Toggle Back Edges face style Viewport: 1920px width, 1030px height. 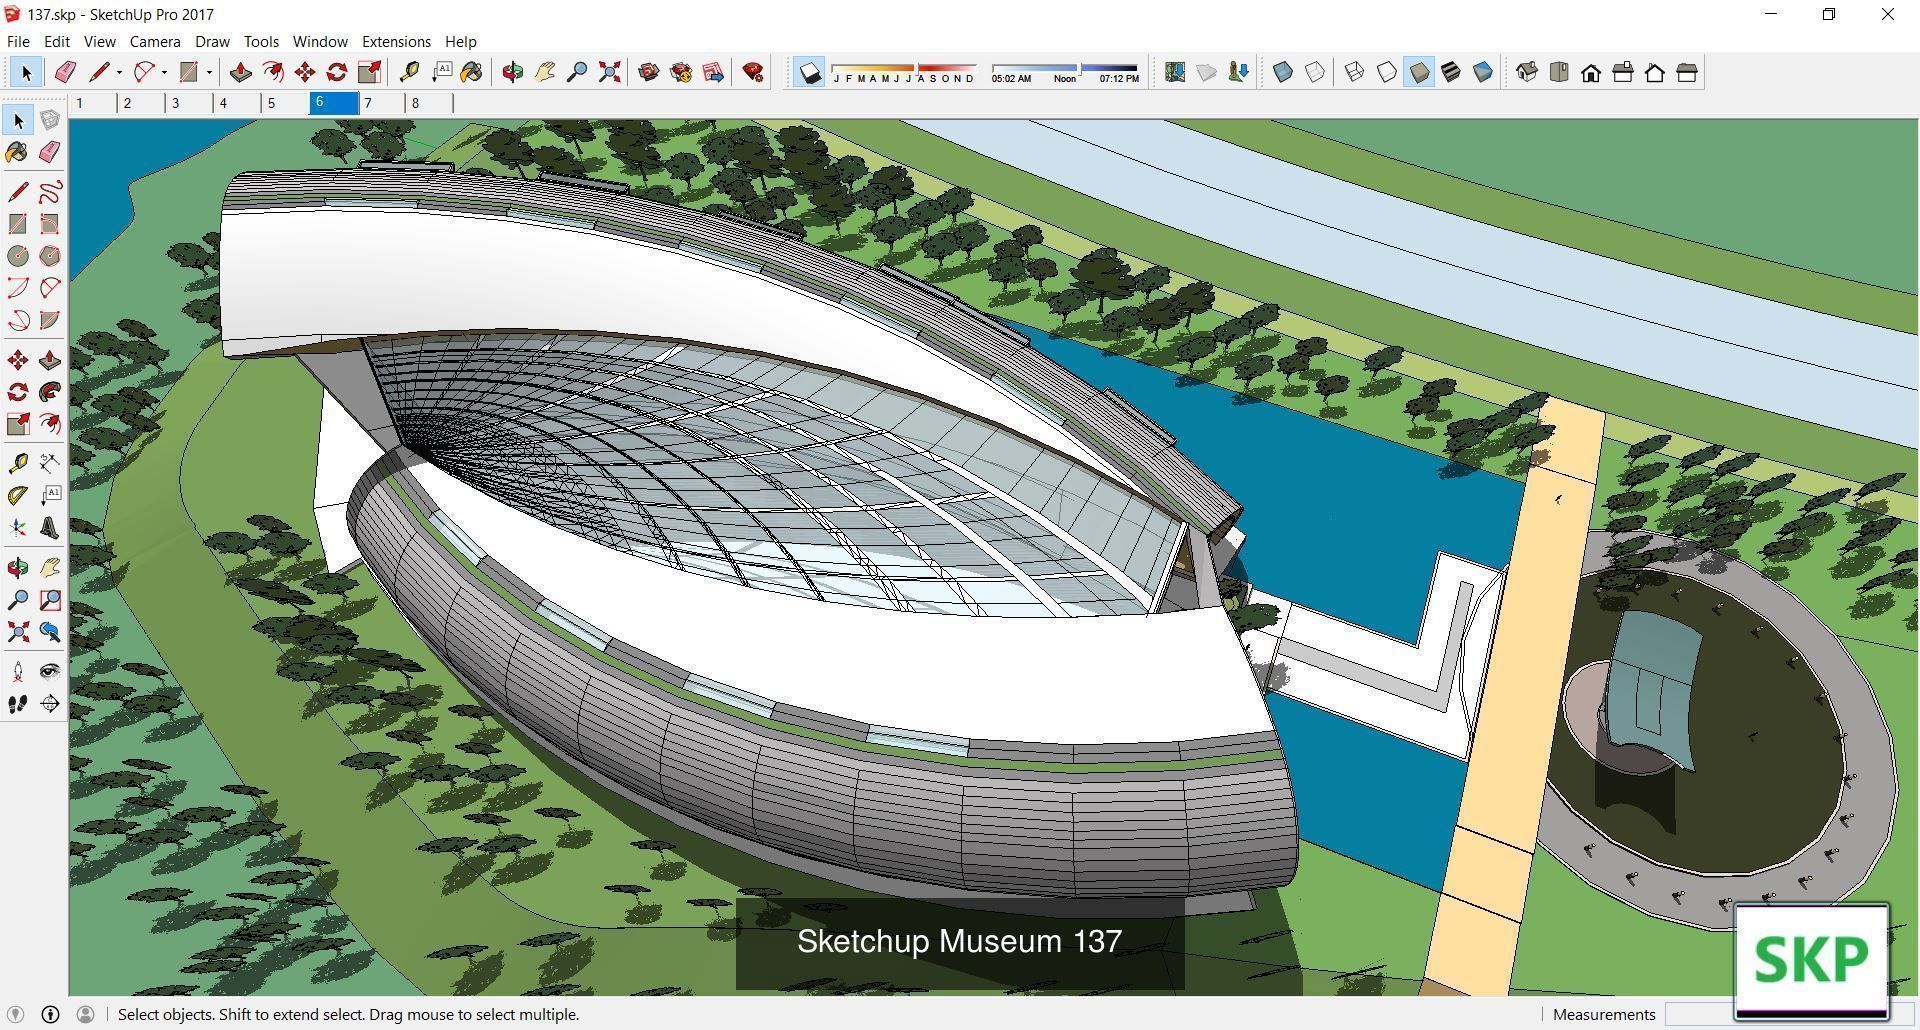point(1315,72)
